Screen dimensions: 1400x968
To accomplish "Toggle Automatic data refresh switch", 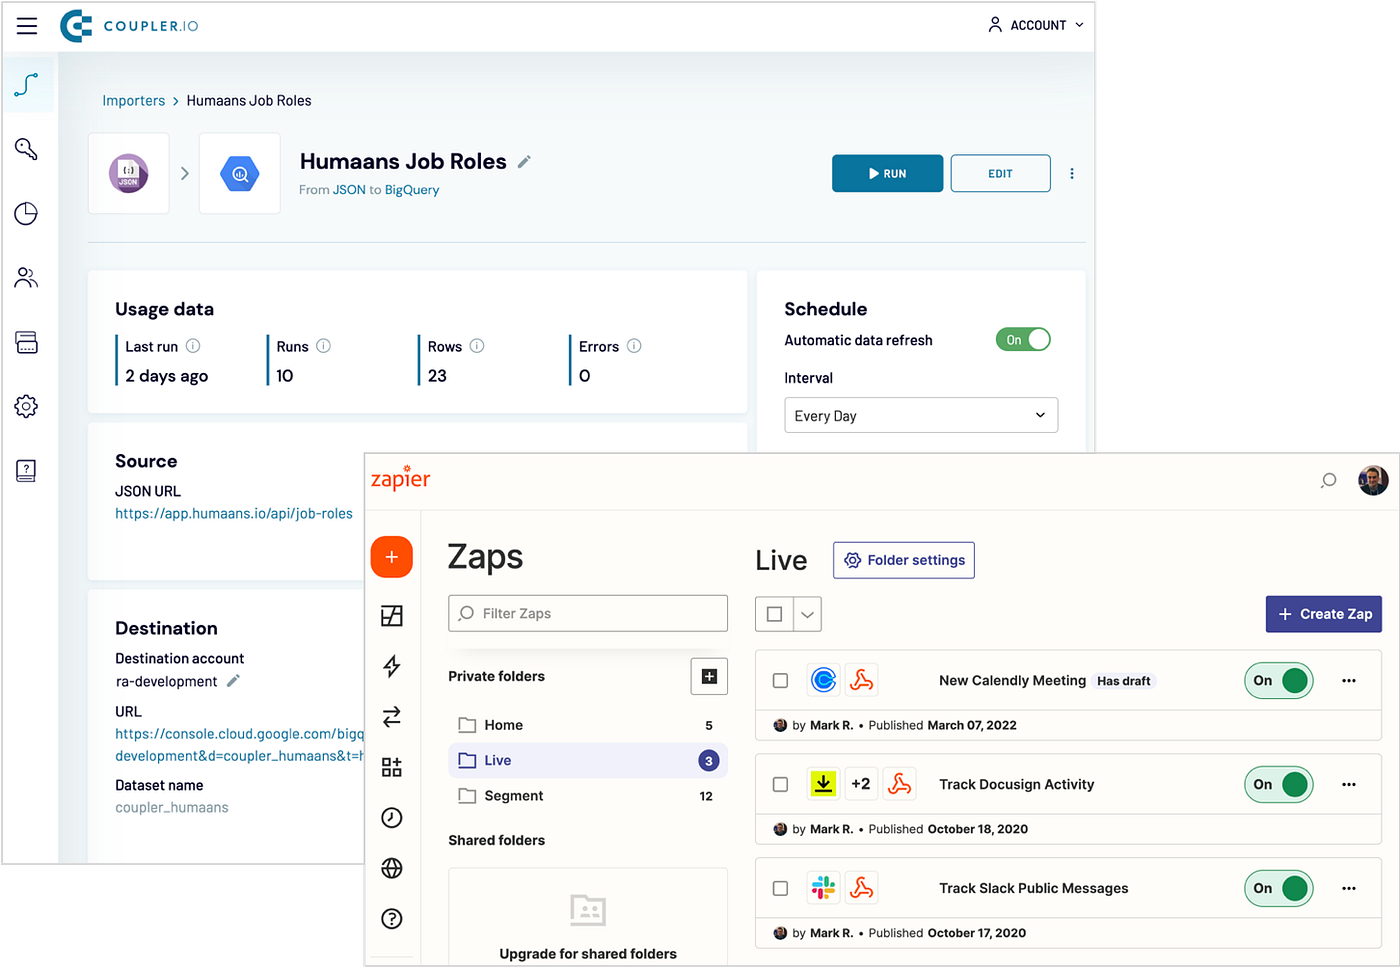I will [x=1023, y=340].
